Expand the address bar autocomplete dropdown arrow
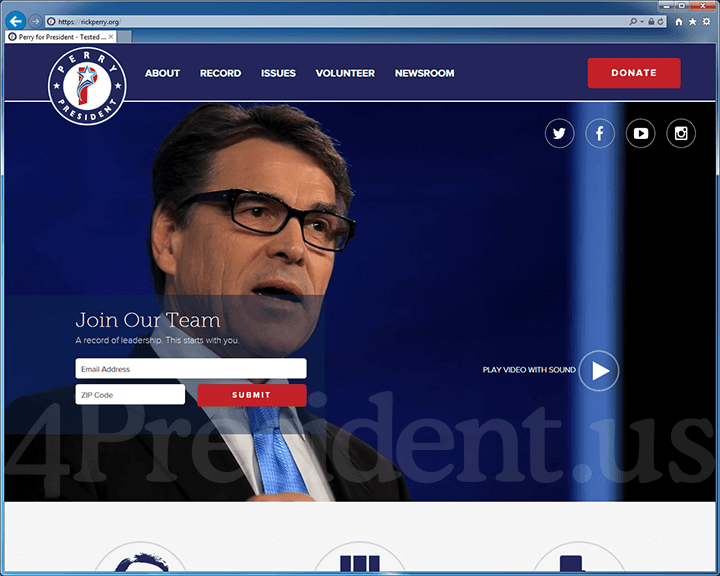 click(x=642, y=22)
